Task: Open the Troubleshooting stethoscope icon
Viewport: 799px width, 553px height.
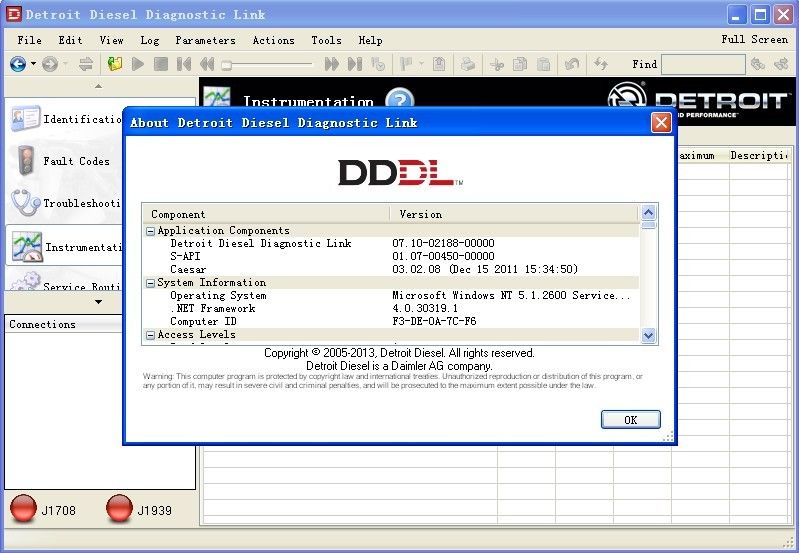Action: point(25,202)
